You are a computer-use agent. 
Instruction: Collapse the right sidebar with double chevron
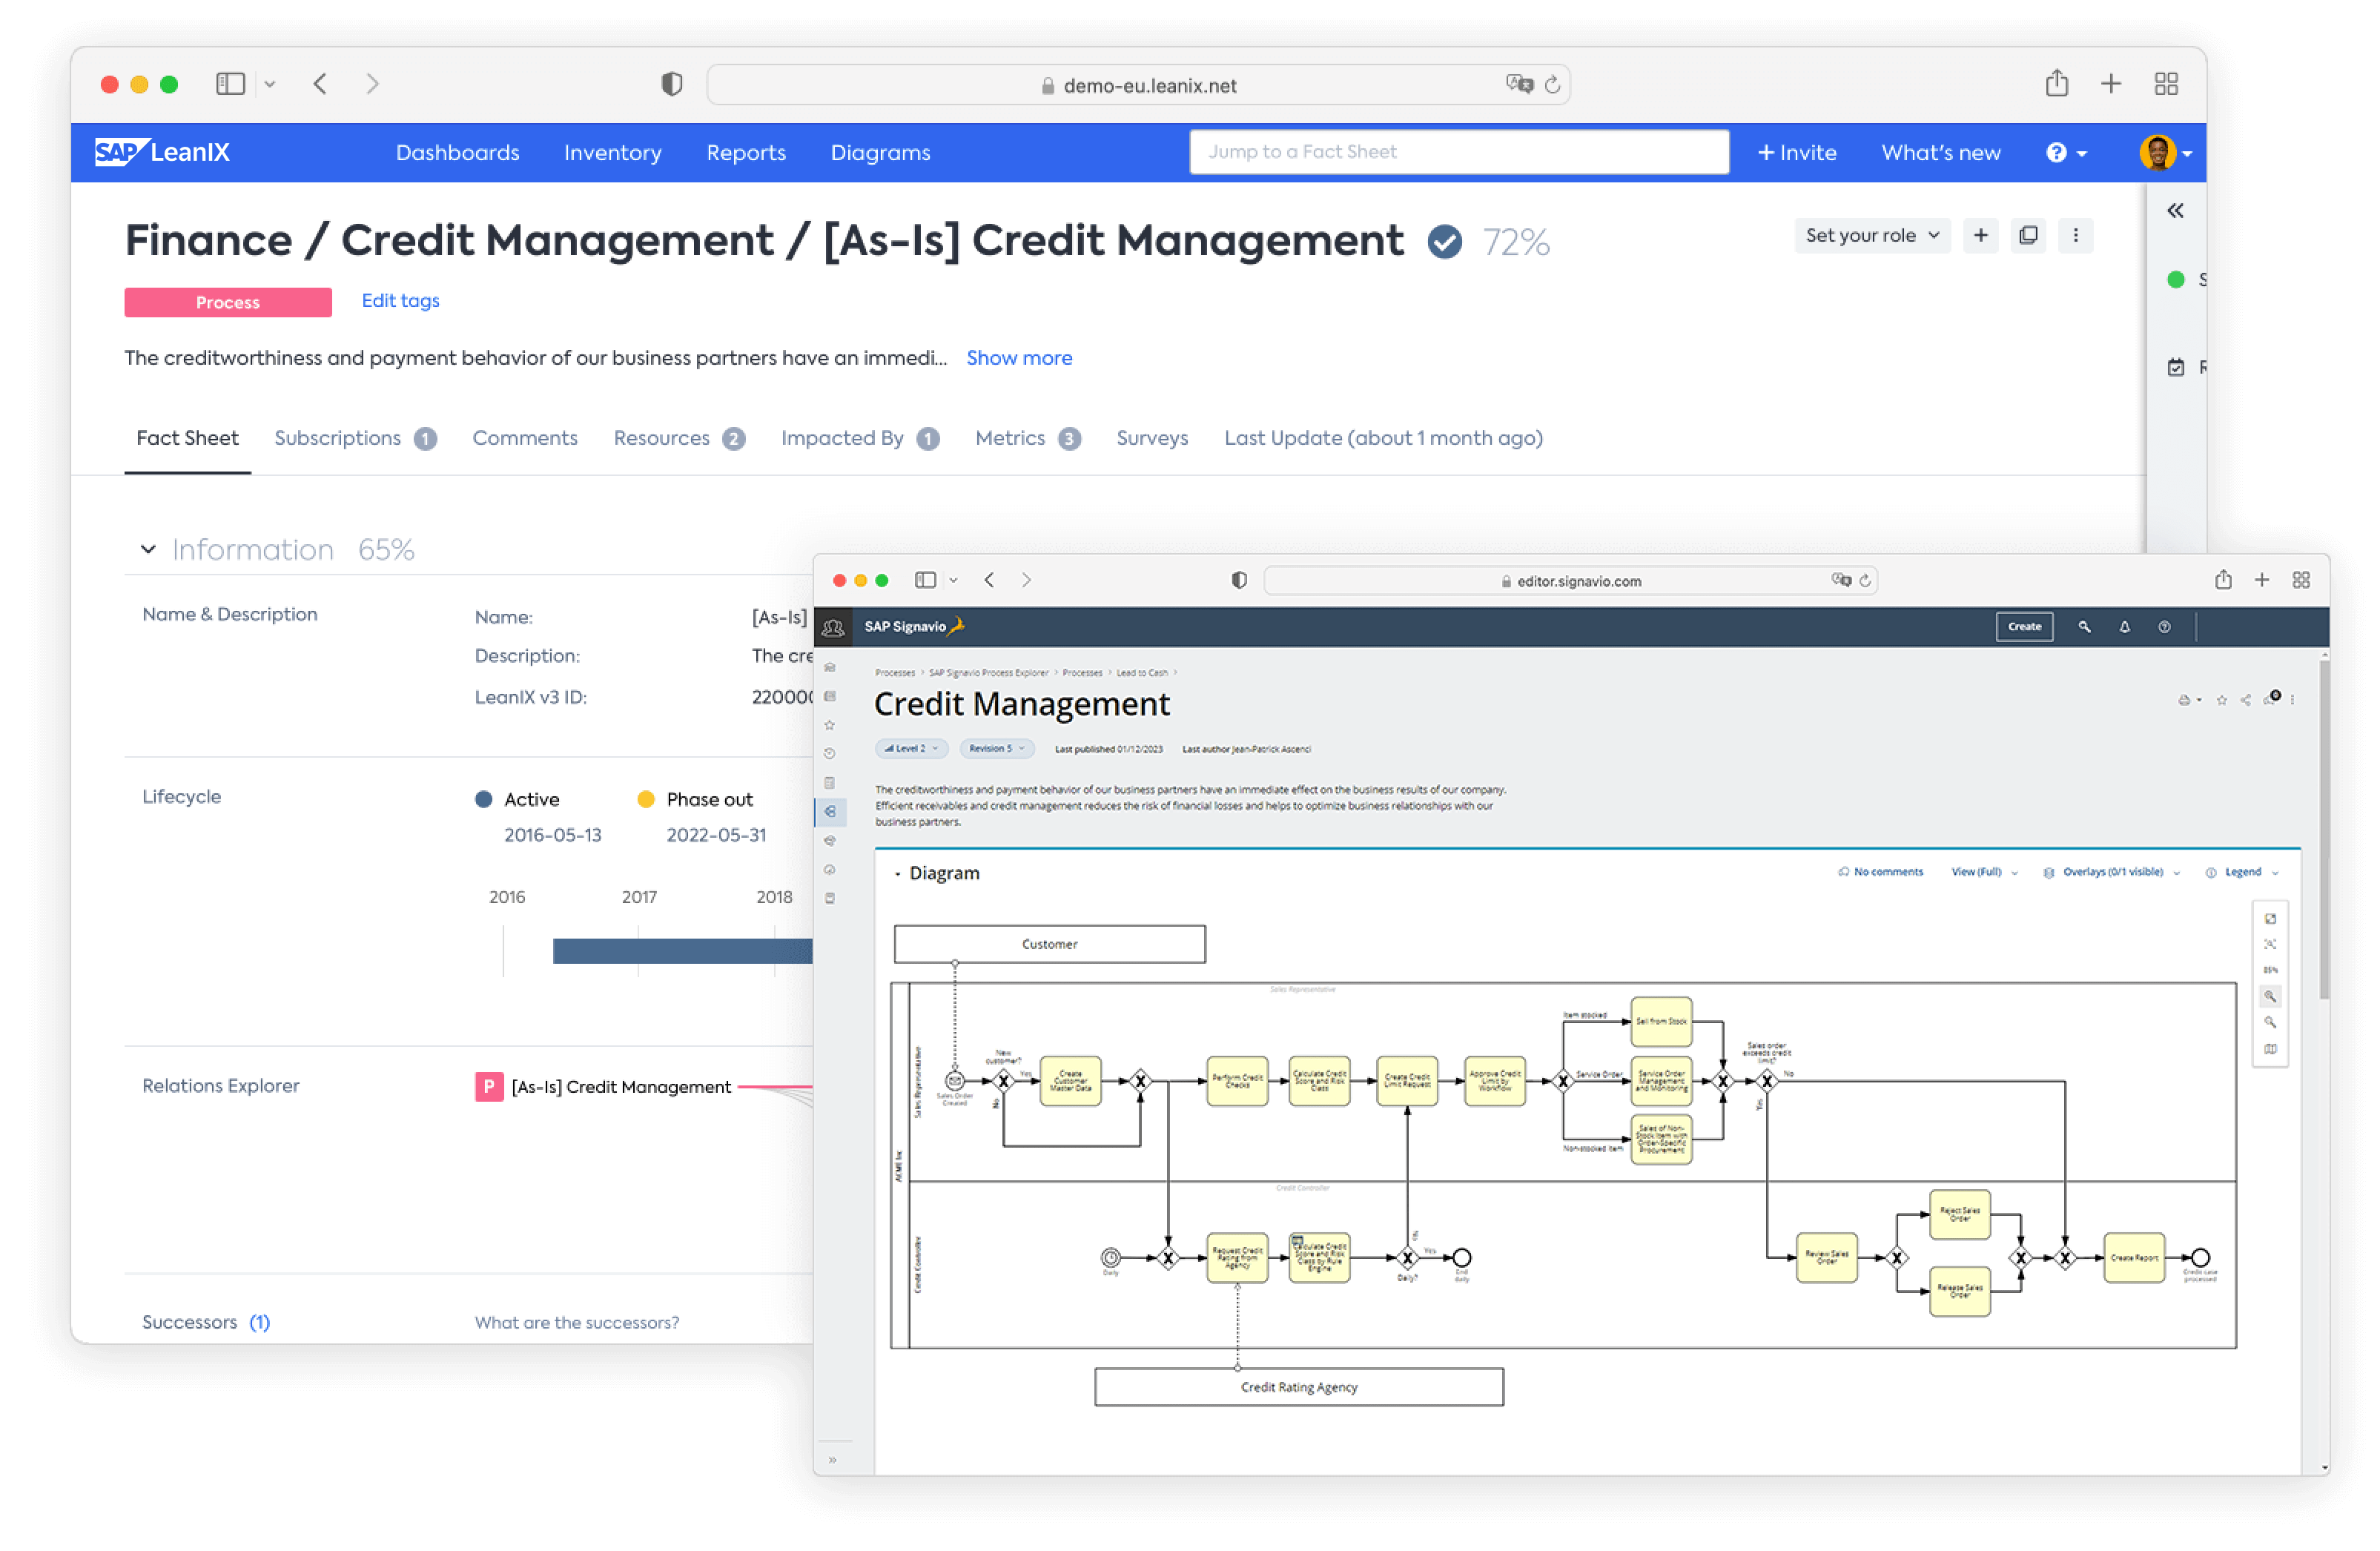[x=2175, y=211]
